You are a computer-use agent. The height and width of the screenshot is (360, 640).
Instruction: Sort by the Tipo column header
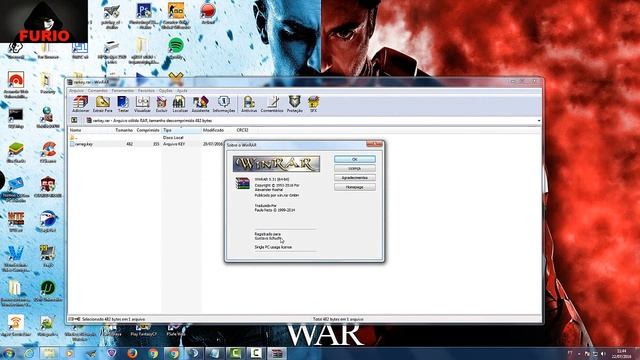pos(181,130)
